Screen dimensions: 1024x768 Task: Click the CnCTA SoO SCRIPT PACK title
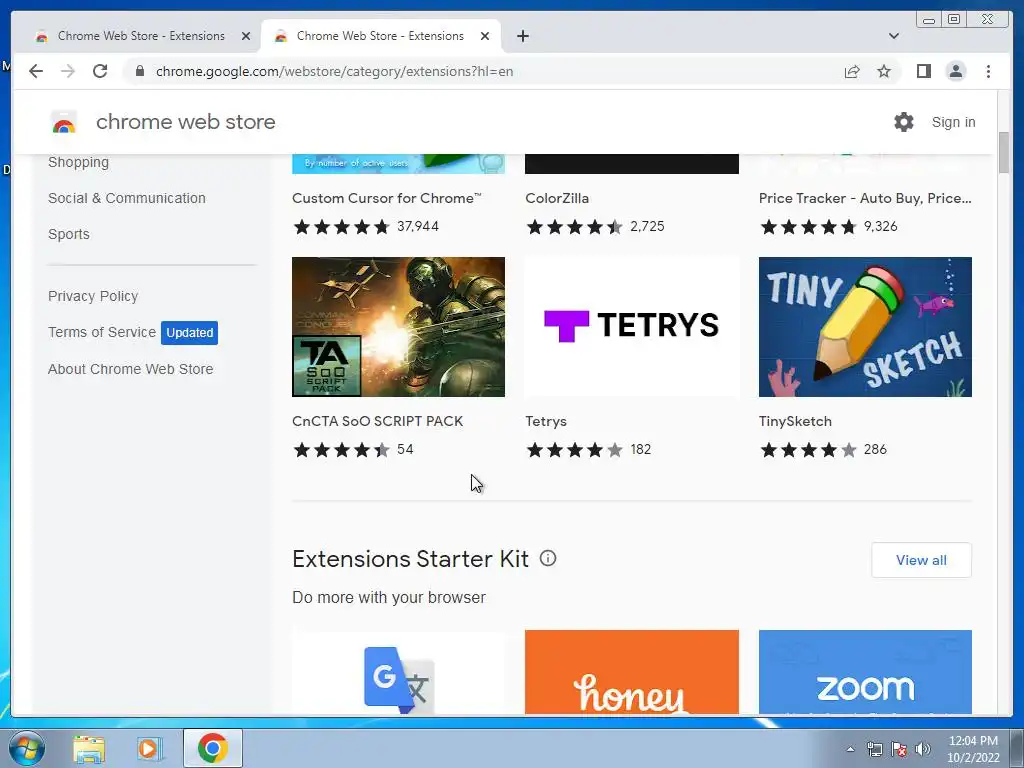click(377, 421)
